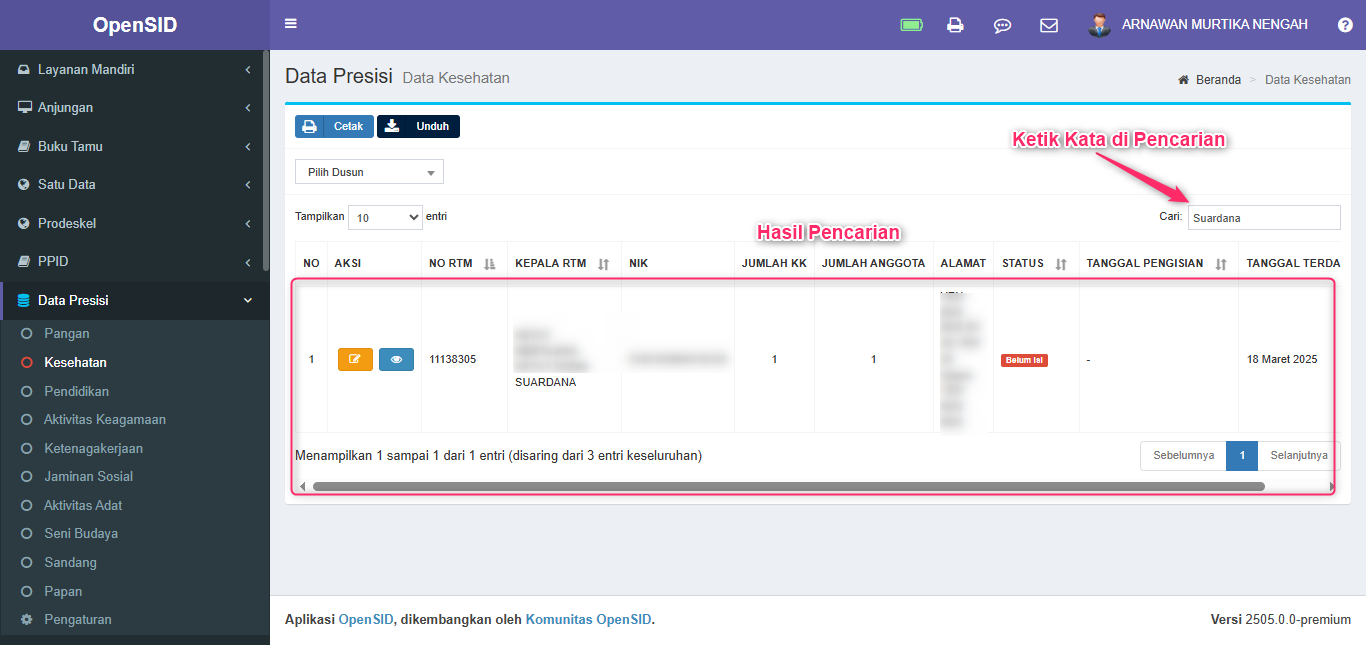The image size is (1366, 645).
Task: Click ARNAWAN MURTIKA NENGAH user name
Action: point(1215,25)
